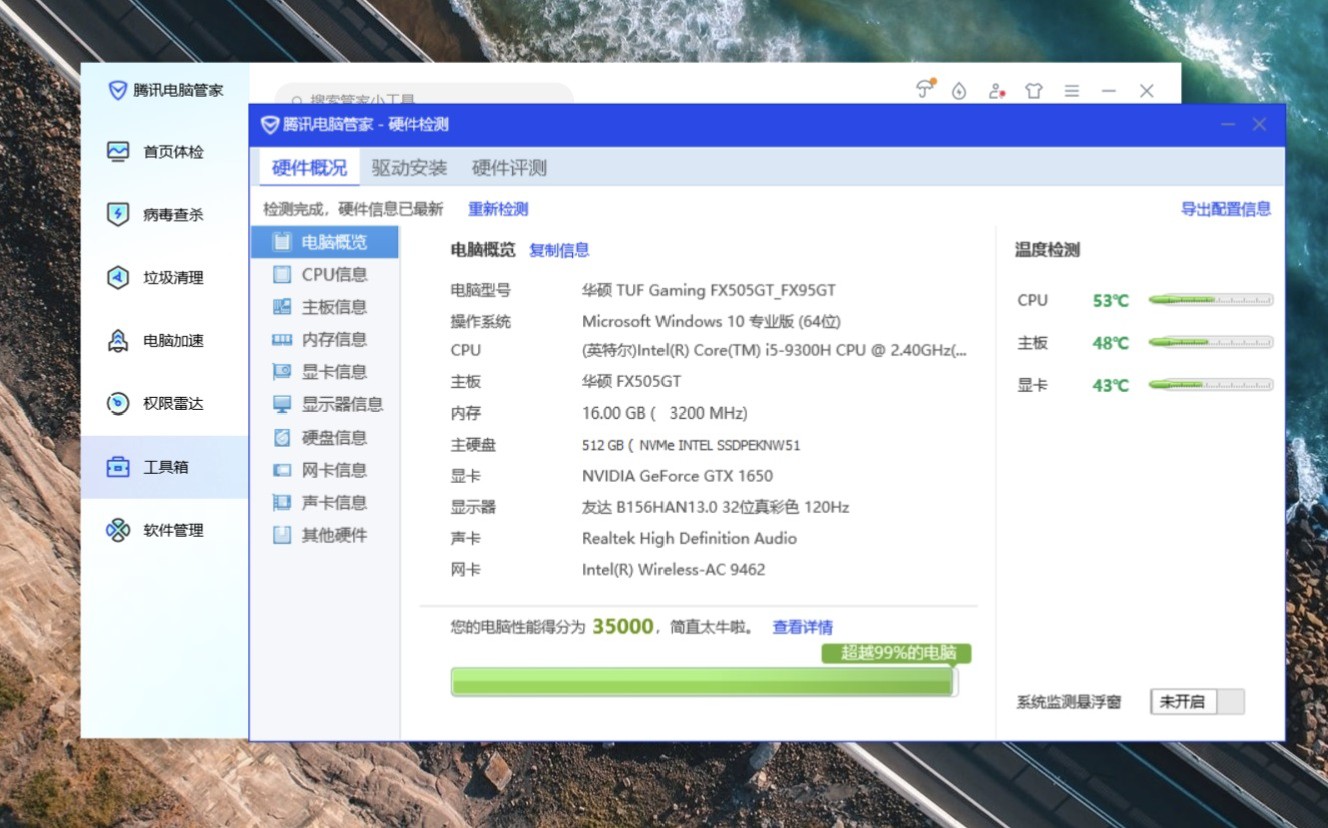1328x828 pixels.
Task: Open 查看详情 for the performance score
Action: [802, 627]
